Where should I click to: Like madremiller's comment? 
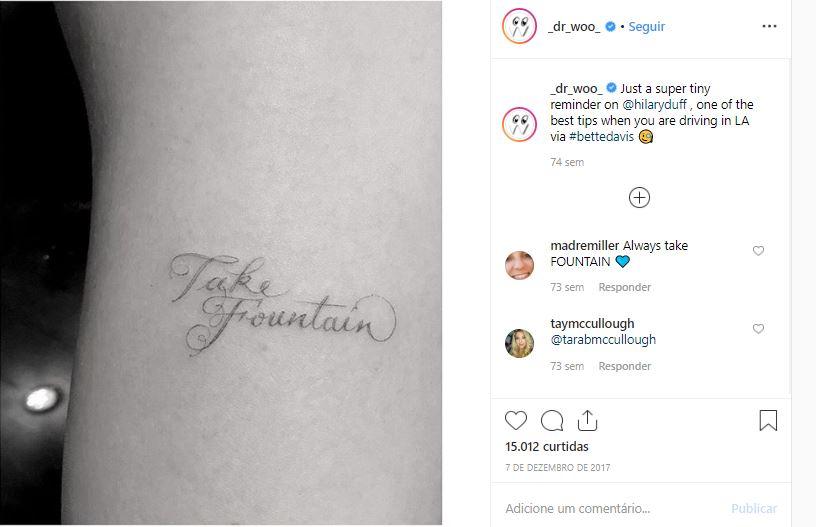tap(758, 251)
